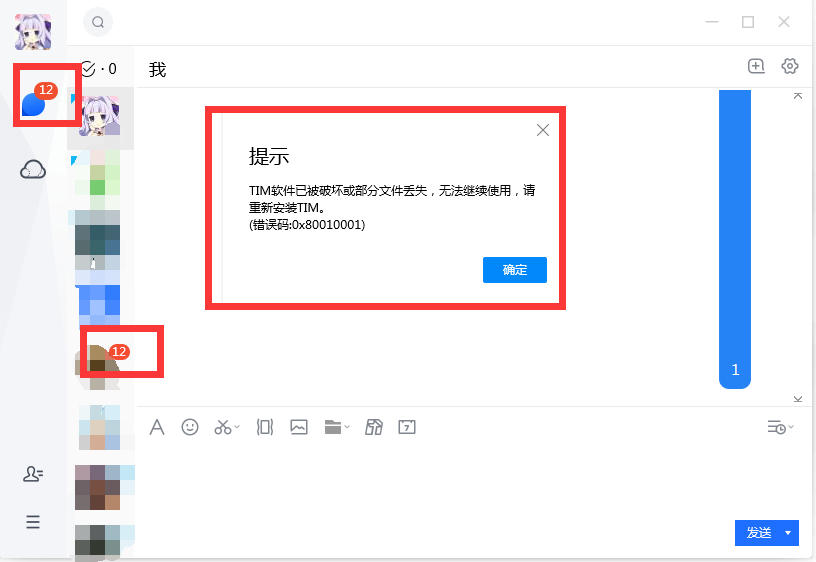Click the search icon at top
Image resolution: width=816 pixels, height=562 pixels.
pyautogui.click(x=98, y=22)
